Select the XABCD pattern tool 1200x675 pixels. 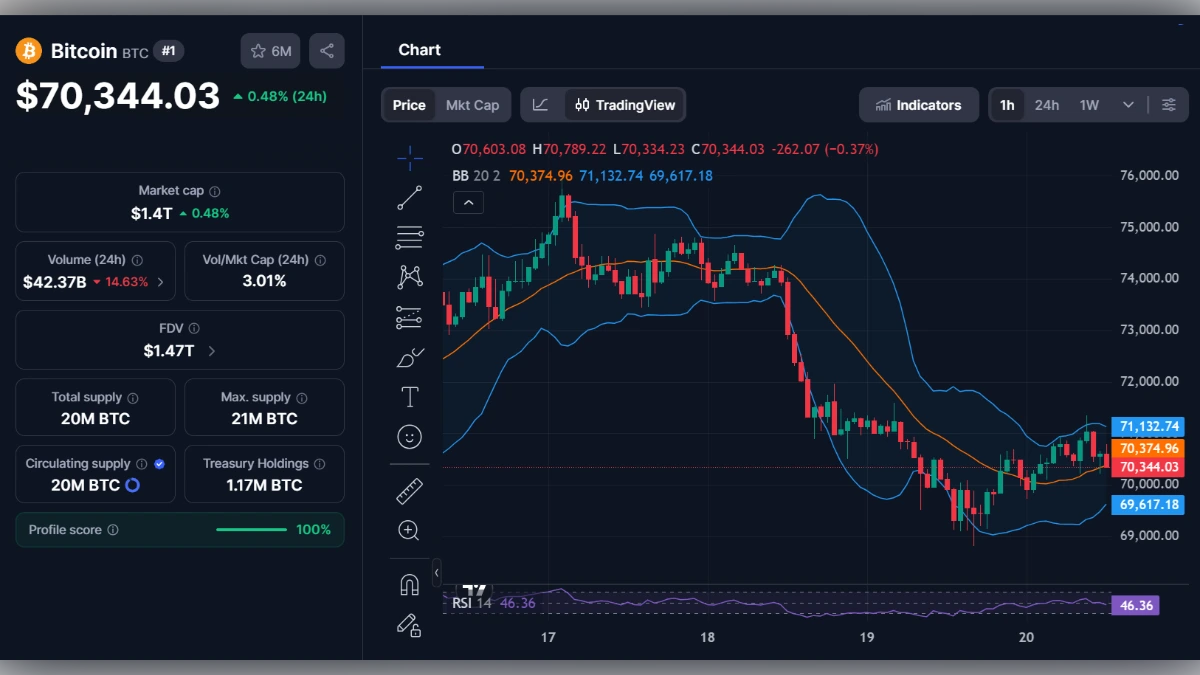(x=409, y=276)
